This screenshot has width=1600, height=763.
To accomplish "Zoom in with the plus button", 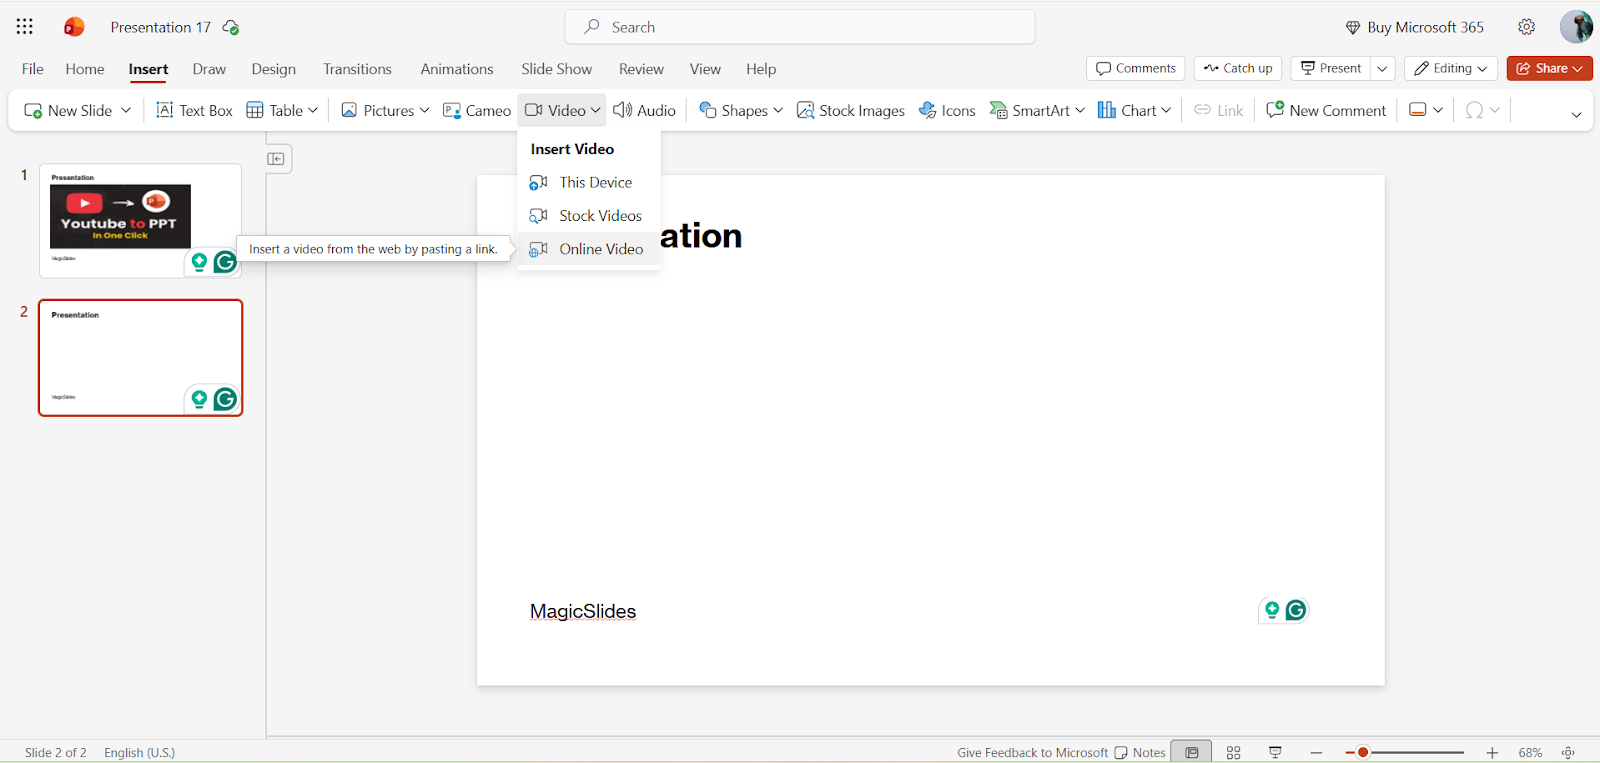I will (x=1492, y=752).
